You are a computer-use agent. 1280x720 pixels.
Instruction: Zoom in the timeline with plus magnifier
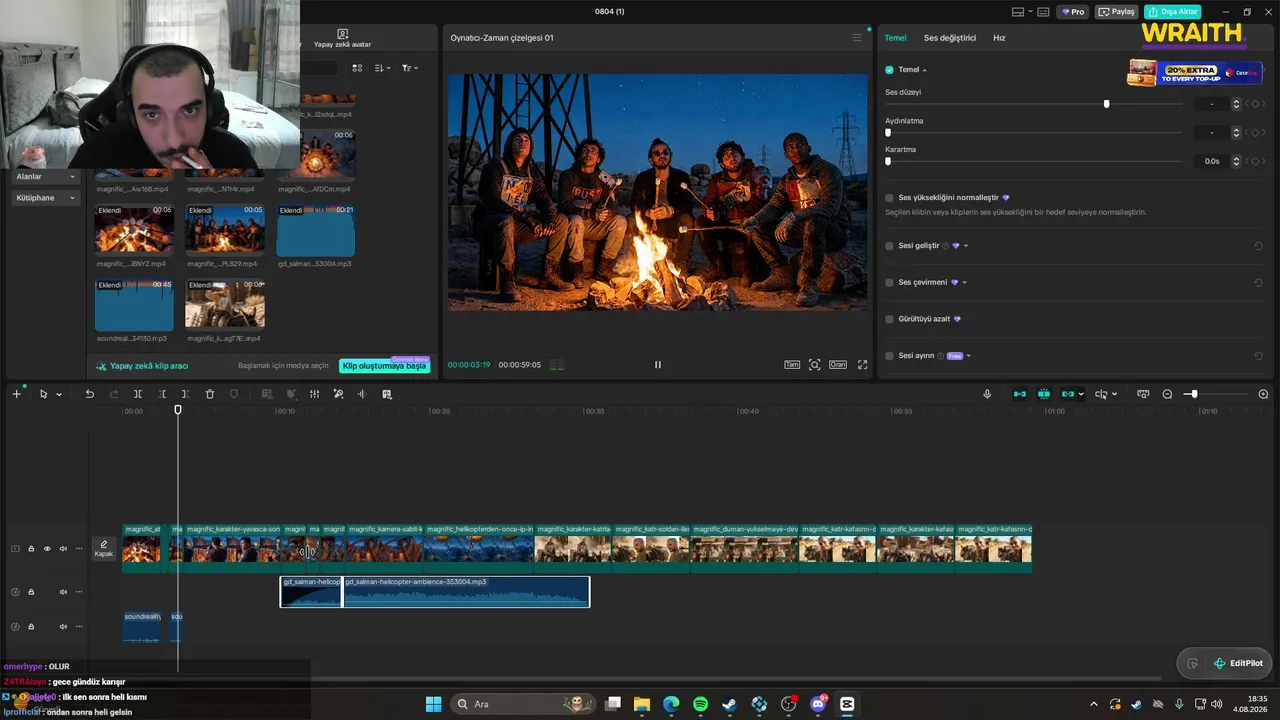(1263, 394)
